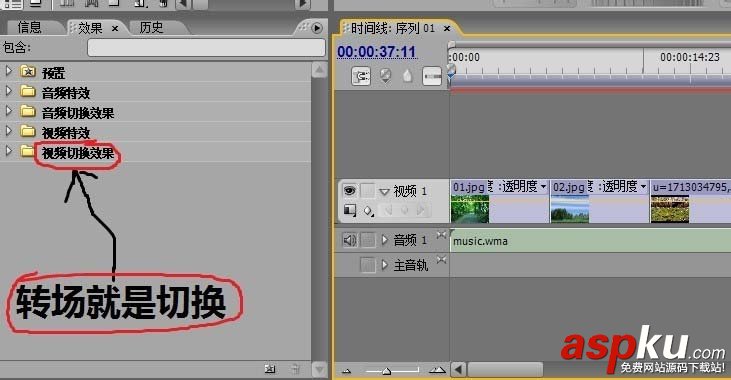731x380 pixels.
Task: Expand the 预置 folder triangle
Action: pyautogui.click(x=8, y=71)
